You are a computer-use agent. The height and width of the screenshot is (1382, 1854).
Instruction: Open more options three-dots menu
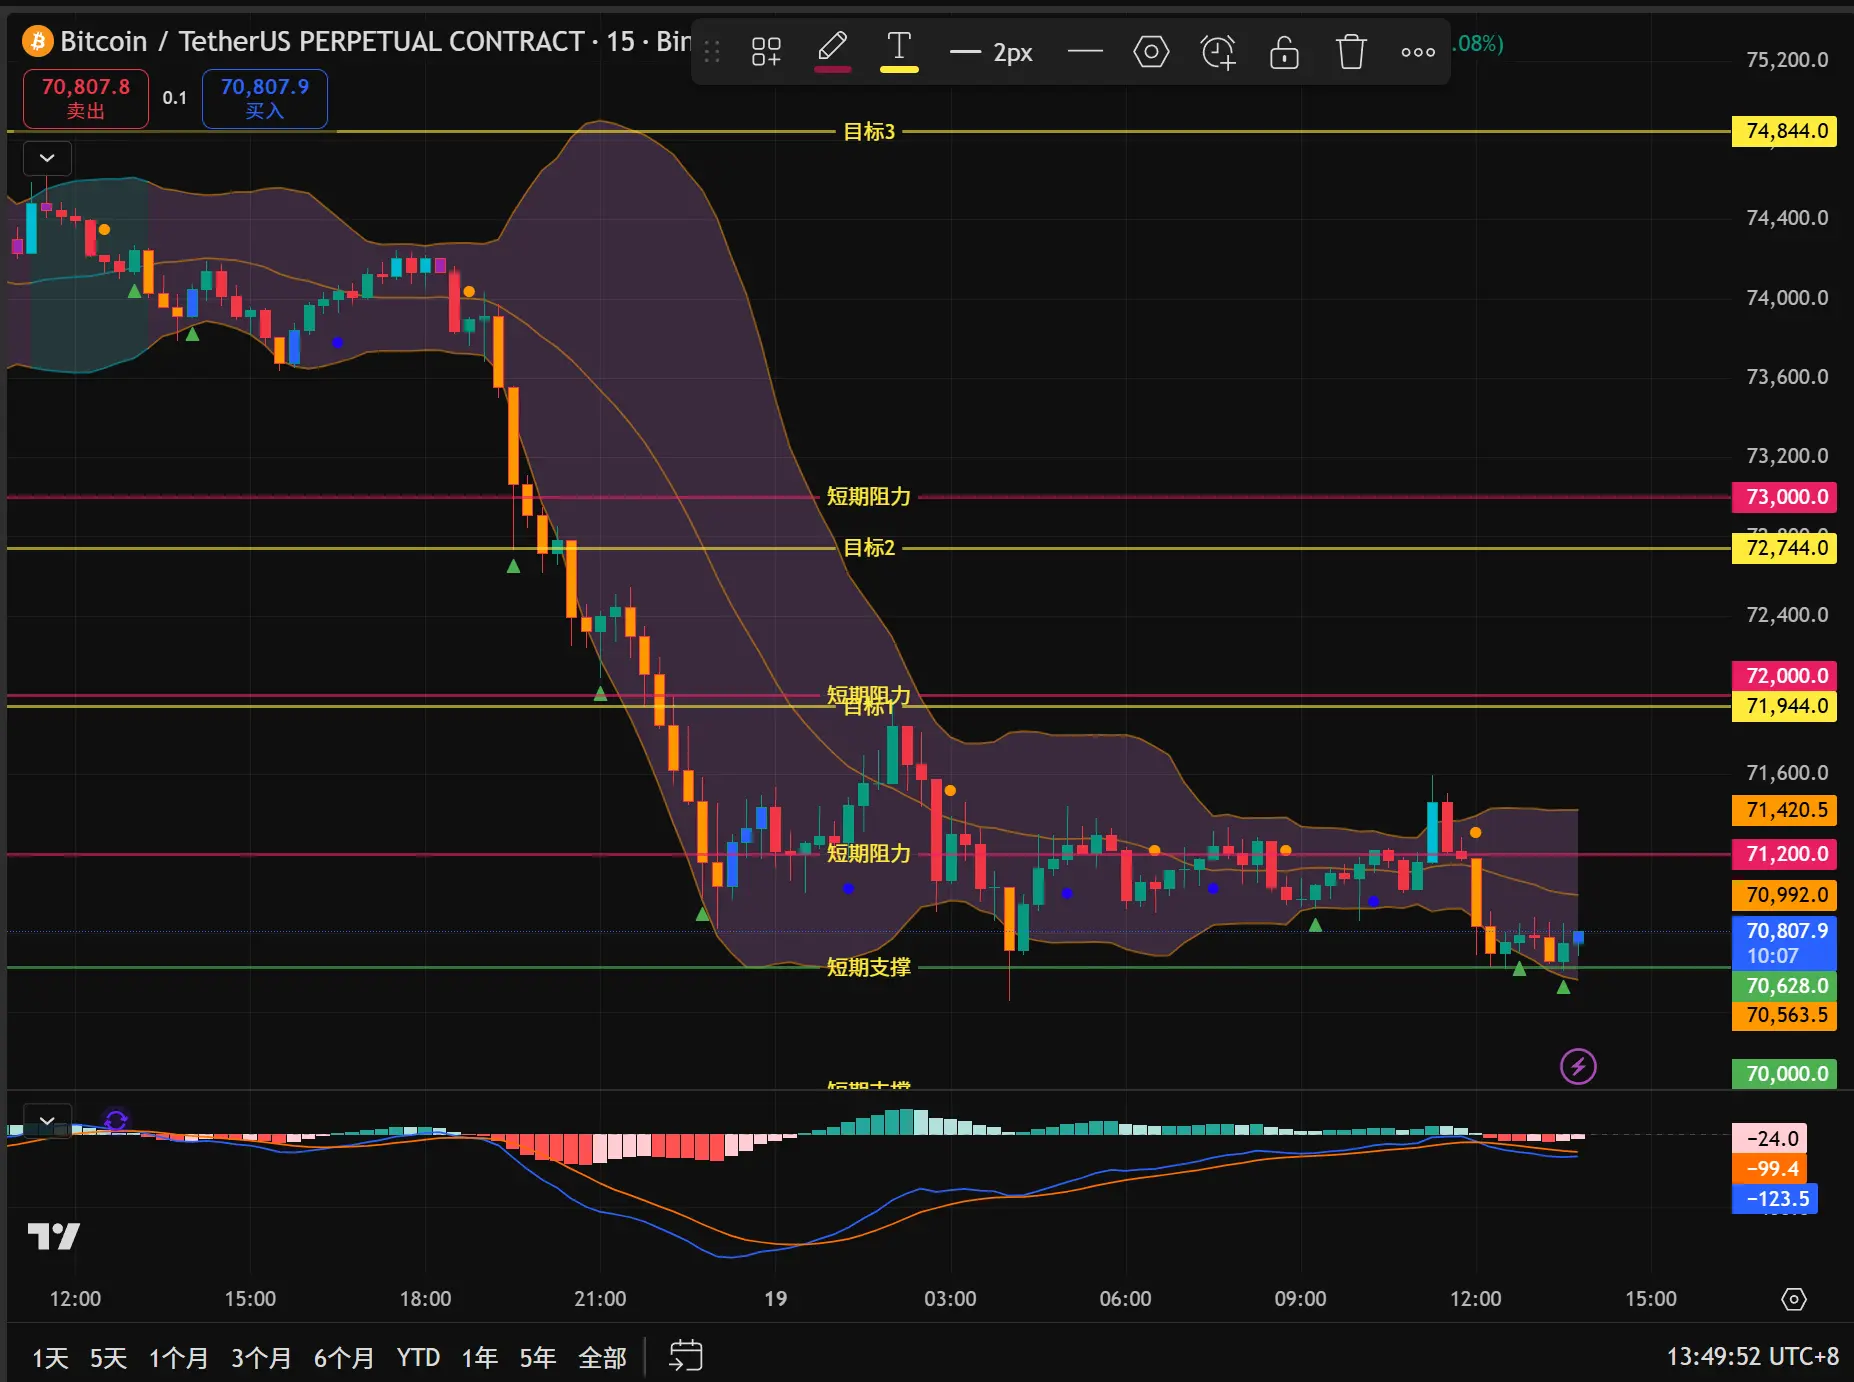1418,52
